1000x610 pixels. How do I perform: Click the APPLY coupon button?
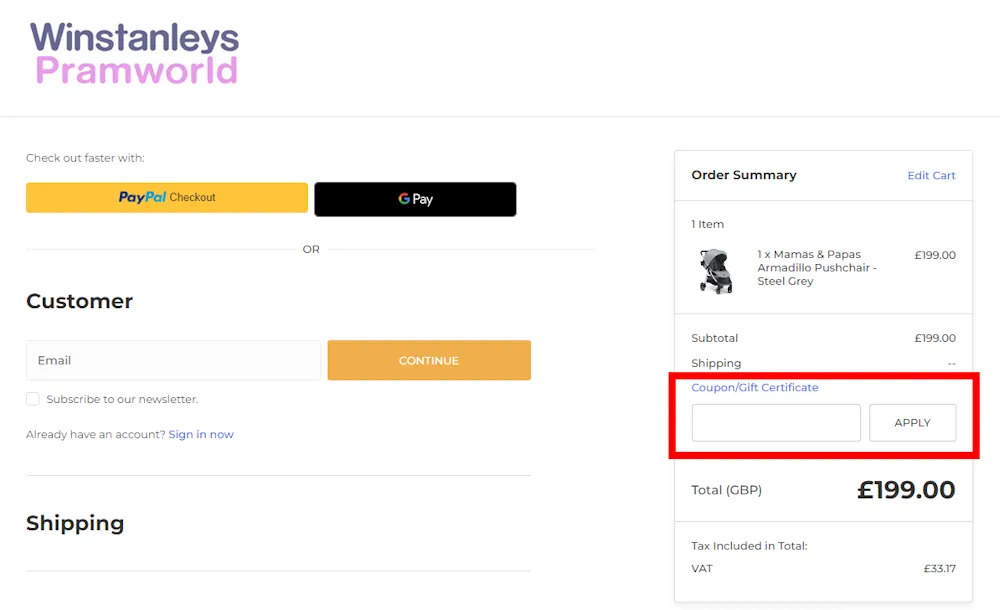point(913,422)
